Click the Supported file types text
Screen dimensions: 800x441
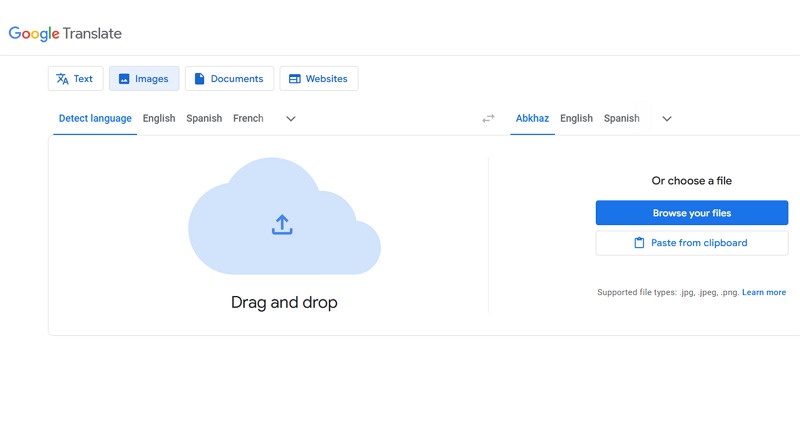tap(668, 292)
